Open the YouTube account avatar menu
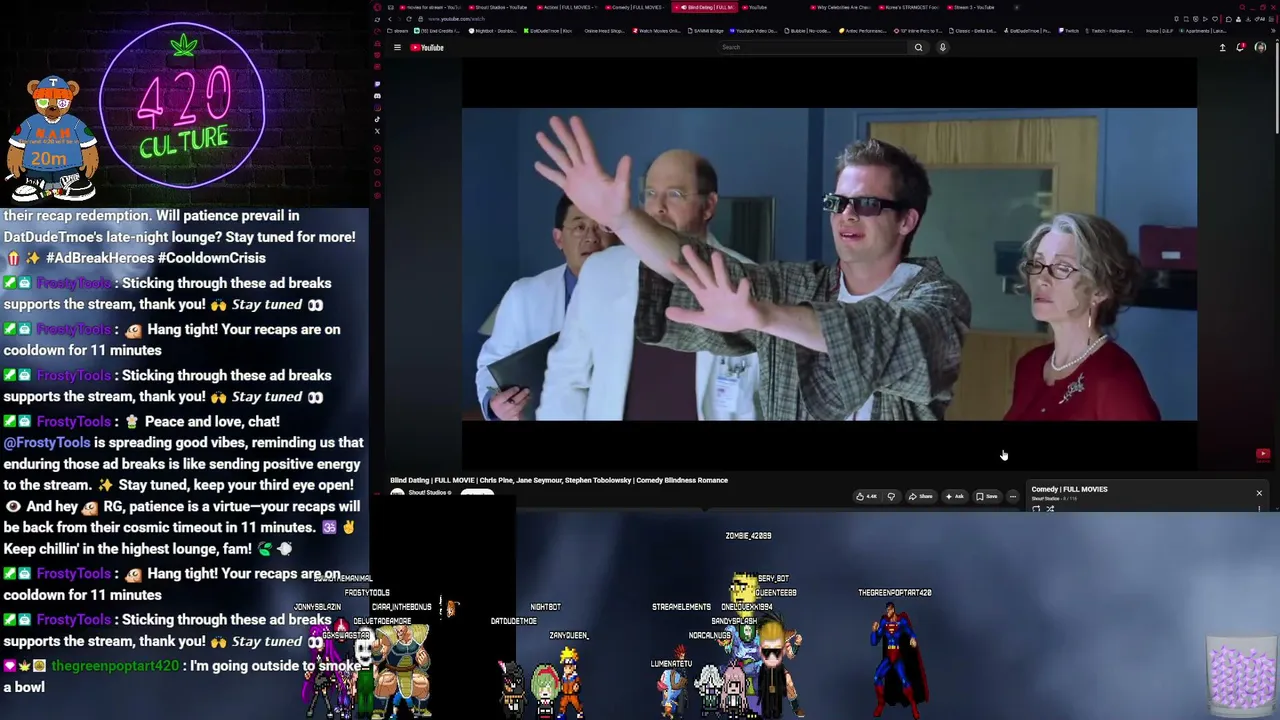1280x720 pixels. [1260, 47]
